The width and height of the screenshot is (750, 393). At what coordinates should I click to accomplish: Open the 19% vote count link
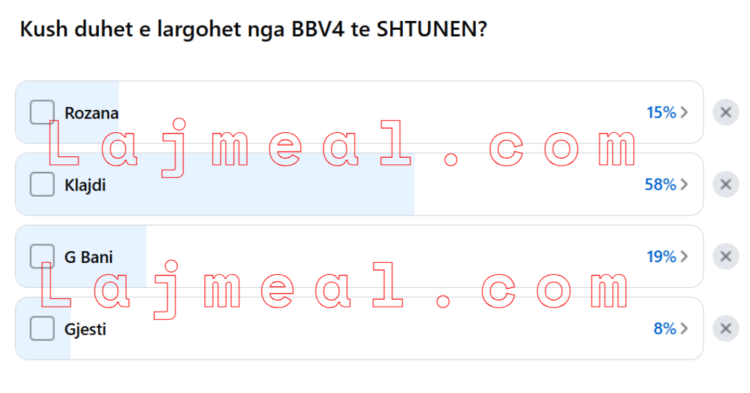[x=662, y=257]
